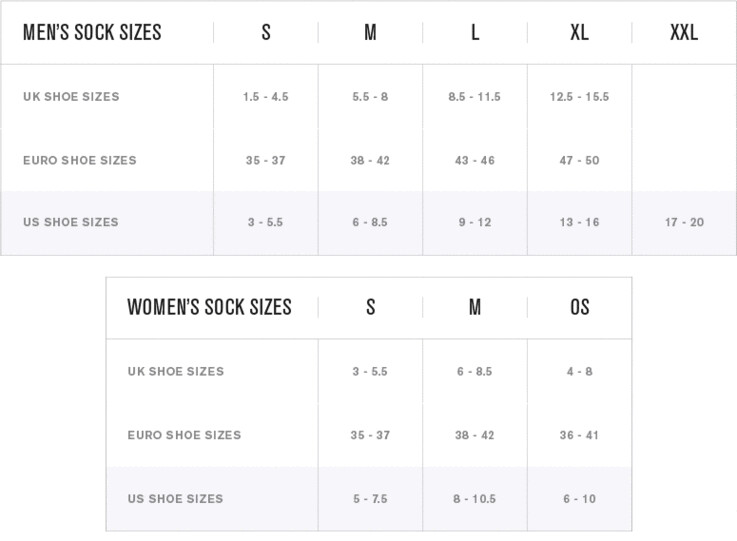Click men's US size 9 - 12 cell
The height and width of the screenshot is (541, 737).
[x=475, y=222]
